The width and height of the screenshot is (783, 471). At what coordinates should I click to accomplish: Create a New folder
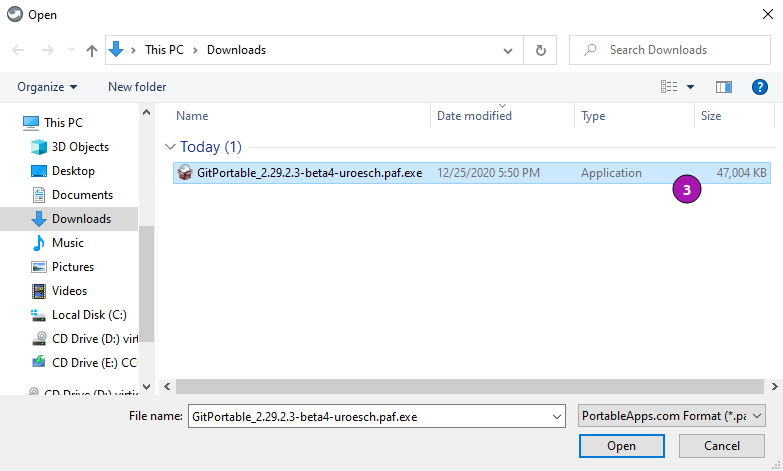coord(137,87)
